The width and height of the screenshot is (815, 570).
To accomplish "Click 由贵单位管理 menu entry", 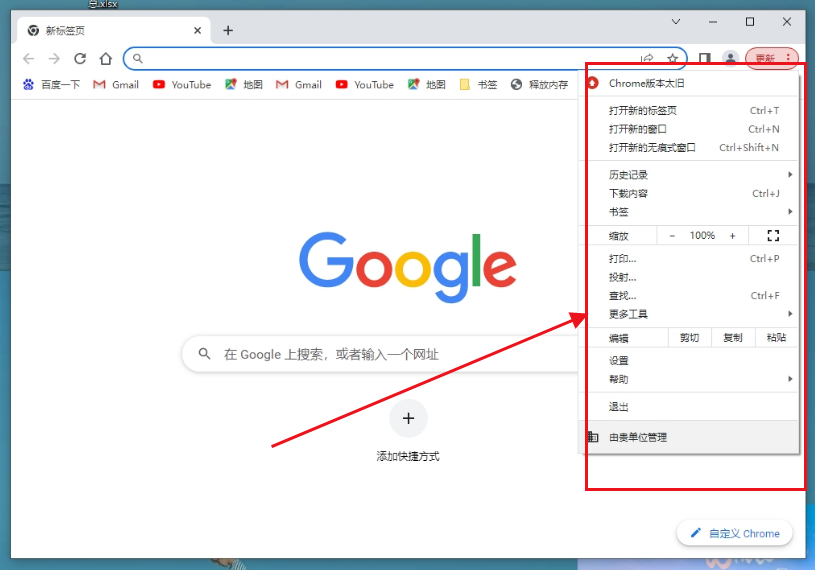I will point(688,437).
